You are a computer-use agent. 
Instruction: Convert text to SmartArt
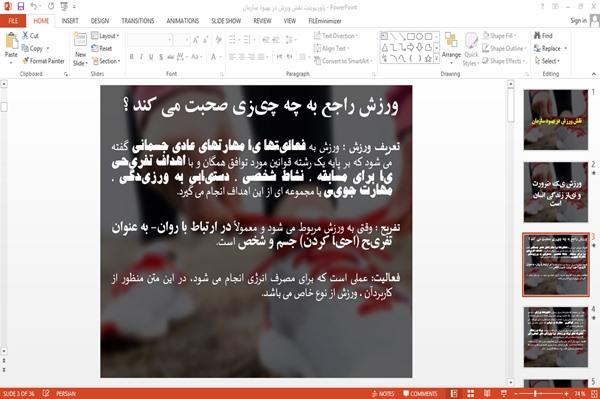(342, 61)
